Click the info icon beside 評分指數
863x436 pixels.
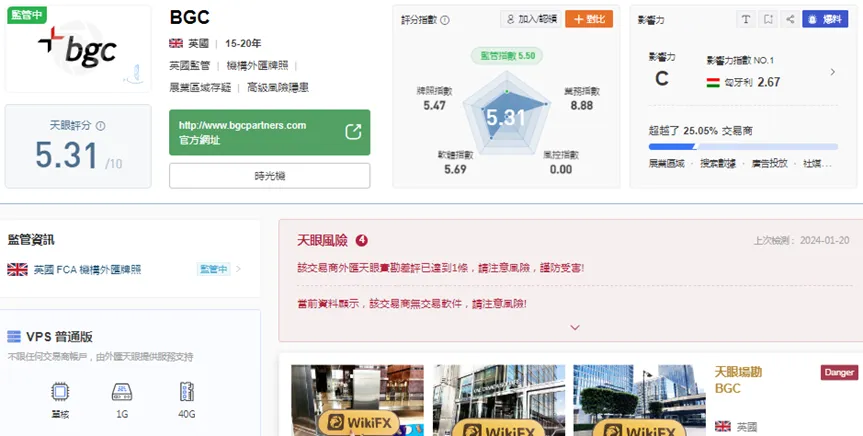click(x=445, y=20)
